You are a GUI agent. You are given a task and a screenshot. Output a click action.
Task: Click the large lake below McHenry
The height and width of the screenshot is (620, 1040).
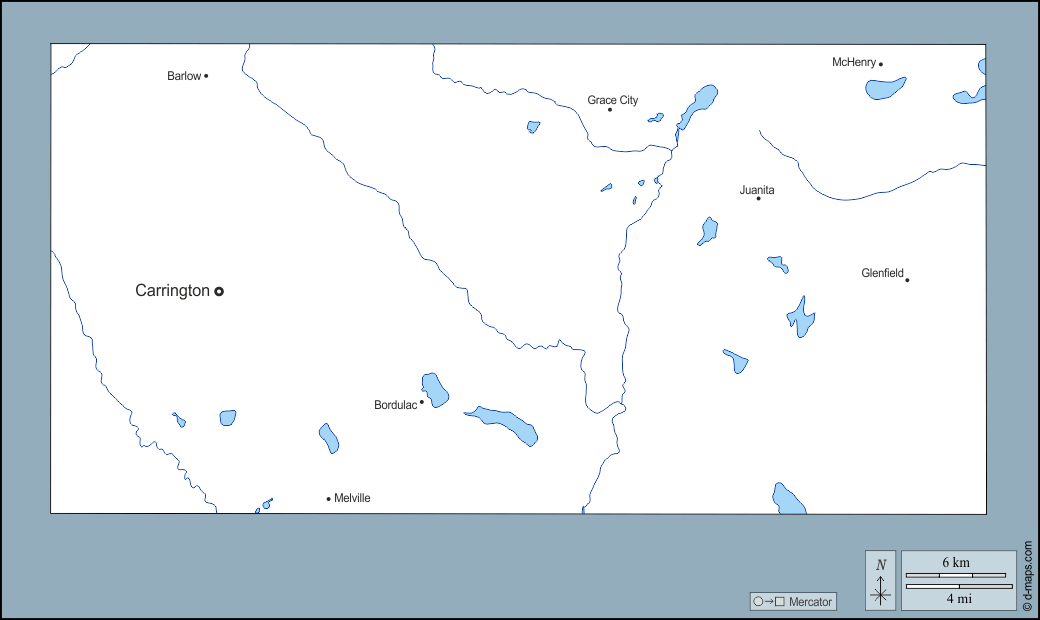pyautogui.click(x=886, y=88)
